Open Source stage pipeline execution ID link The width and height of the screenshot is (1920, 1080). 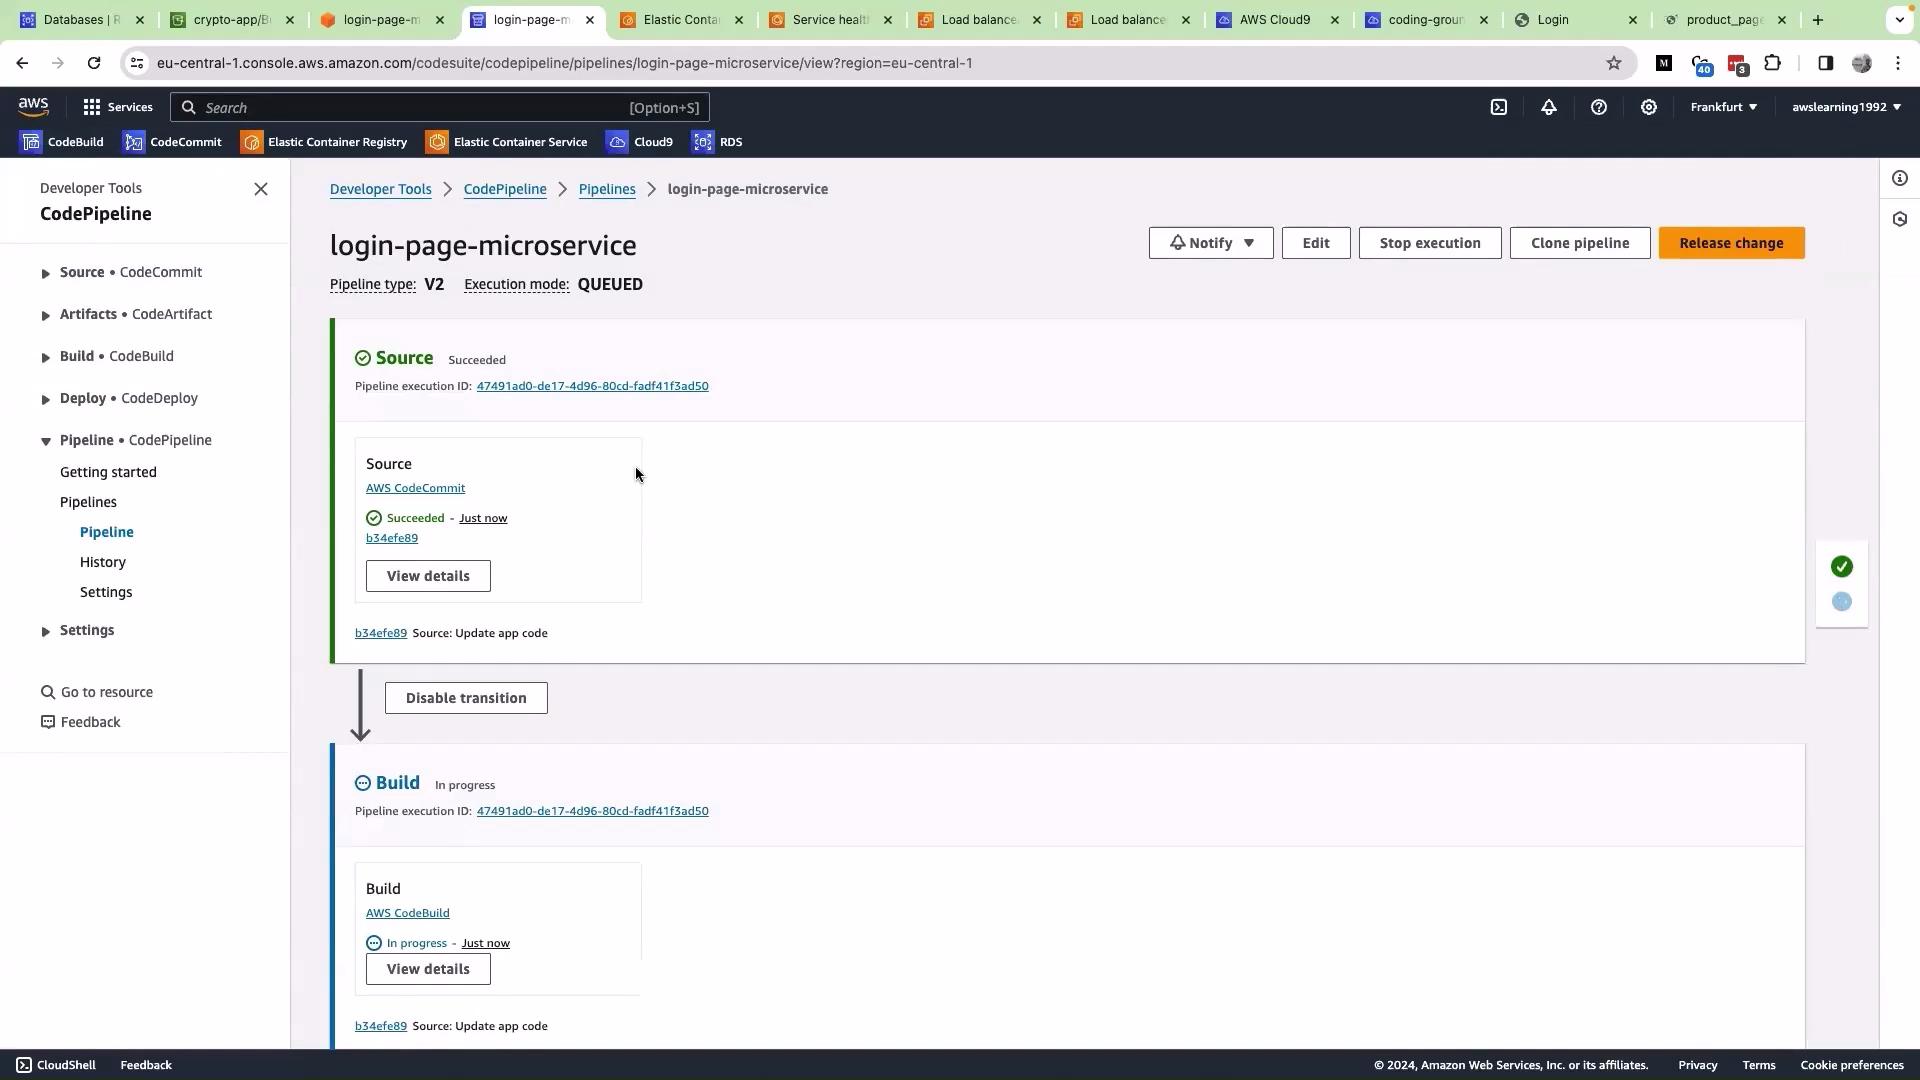click(592, 386)
